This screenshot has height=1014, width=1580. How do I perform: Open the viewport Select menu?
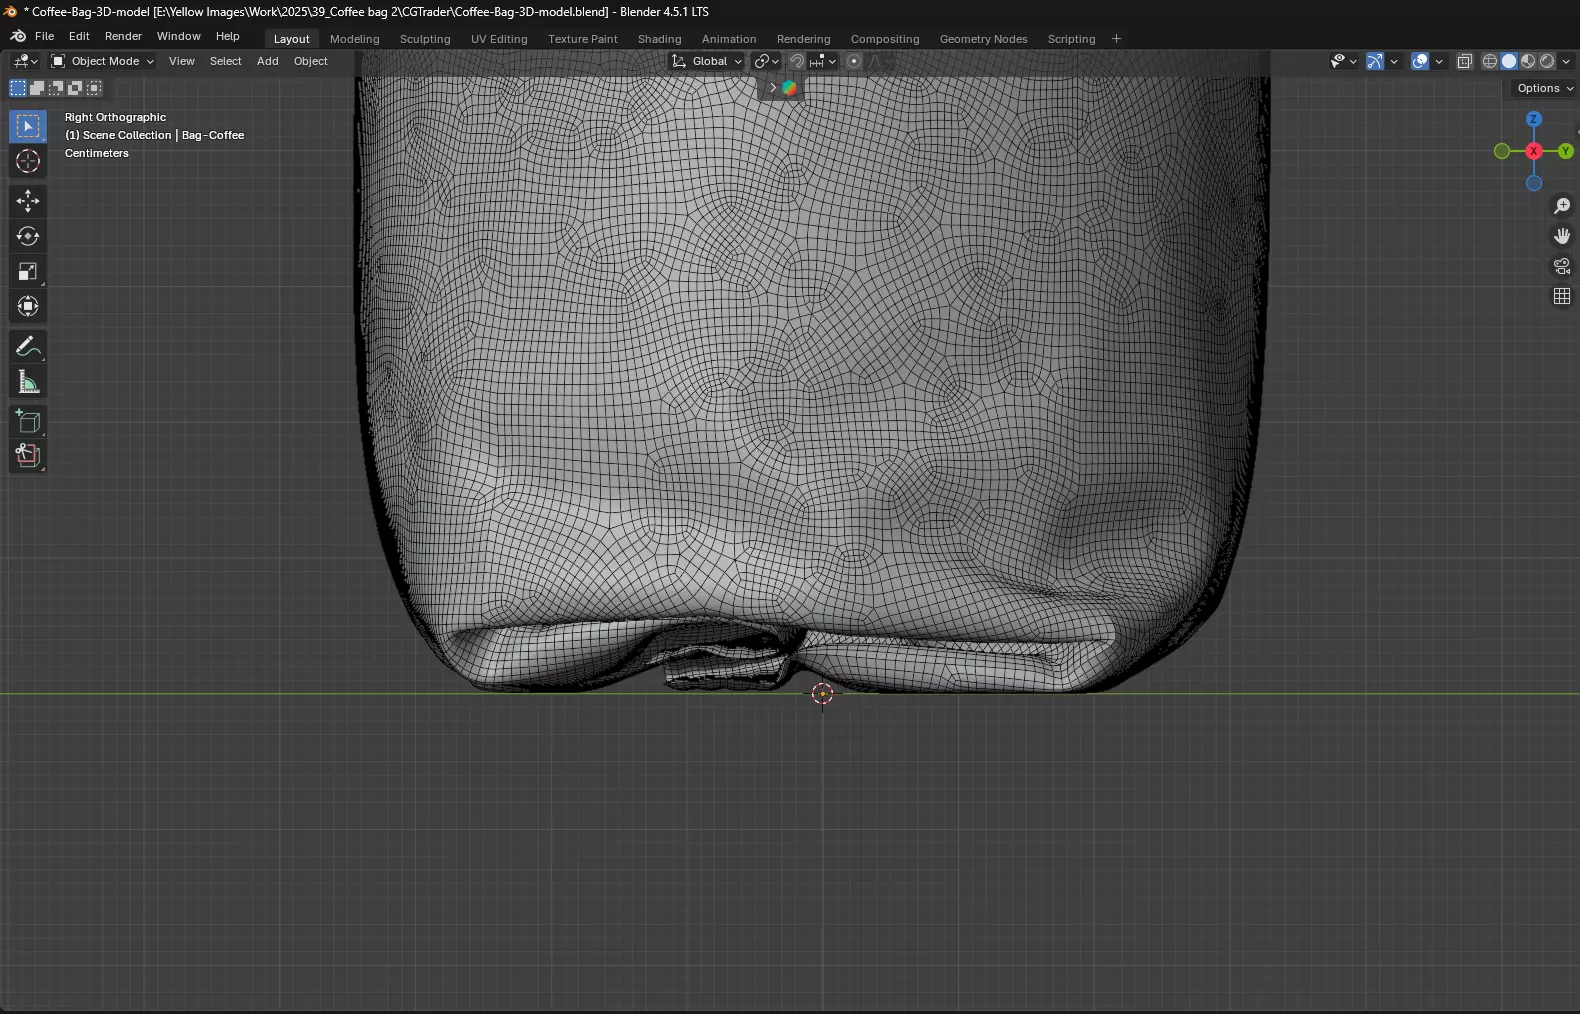tap(225, 61)
